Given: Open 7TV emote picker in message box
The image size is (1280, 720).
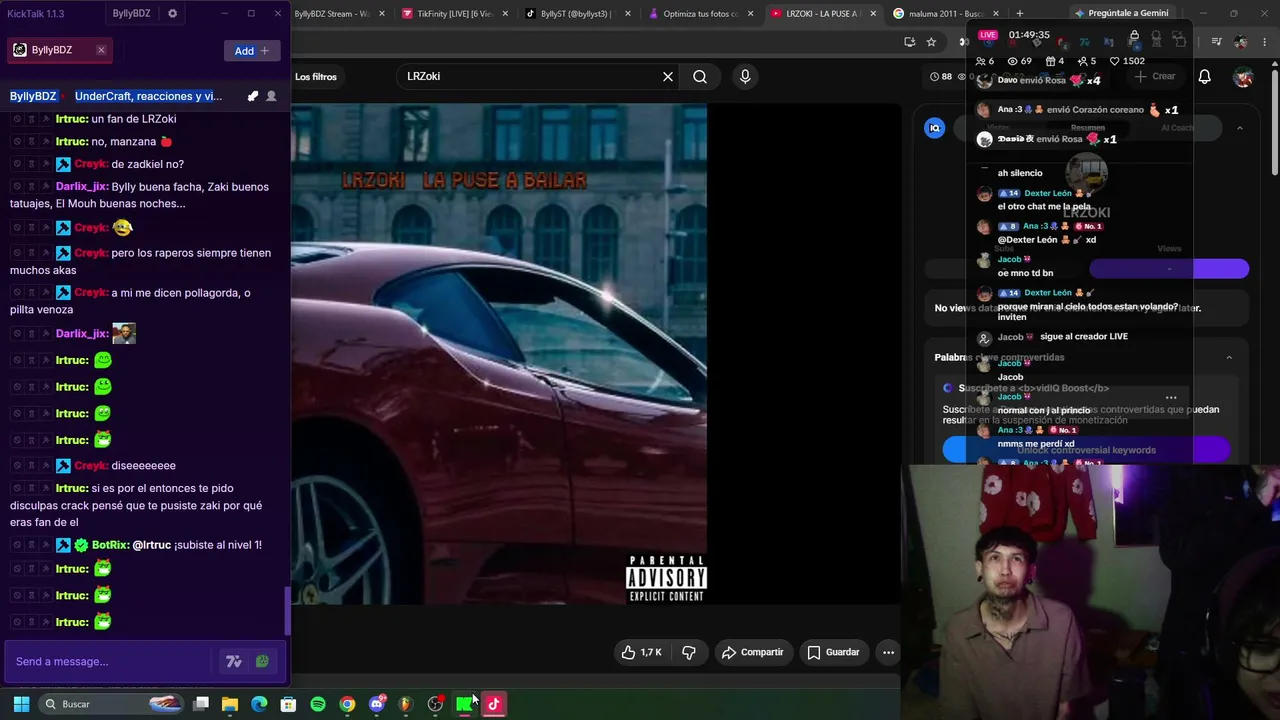Looking at the screenshot, I should (234, 661).
